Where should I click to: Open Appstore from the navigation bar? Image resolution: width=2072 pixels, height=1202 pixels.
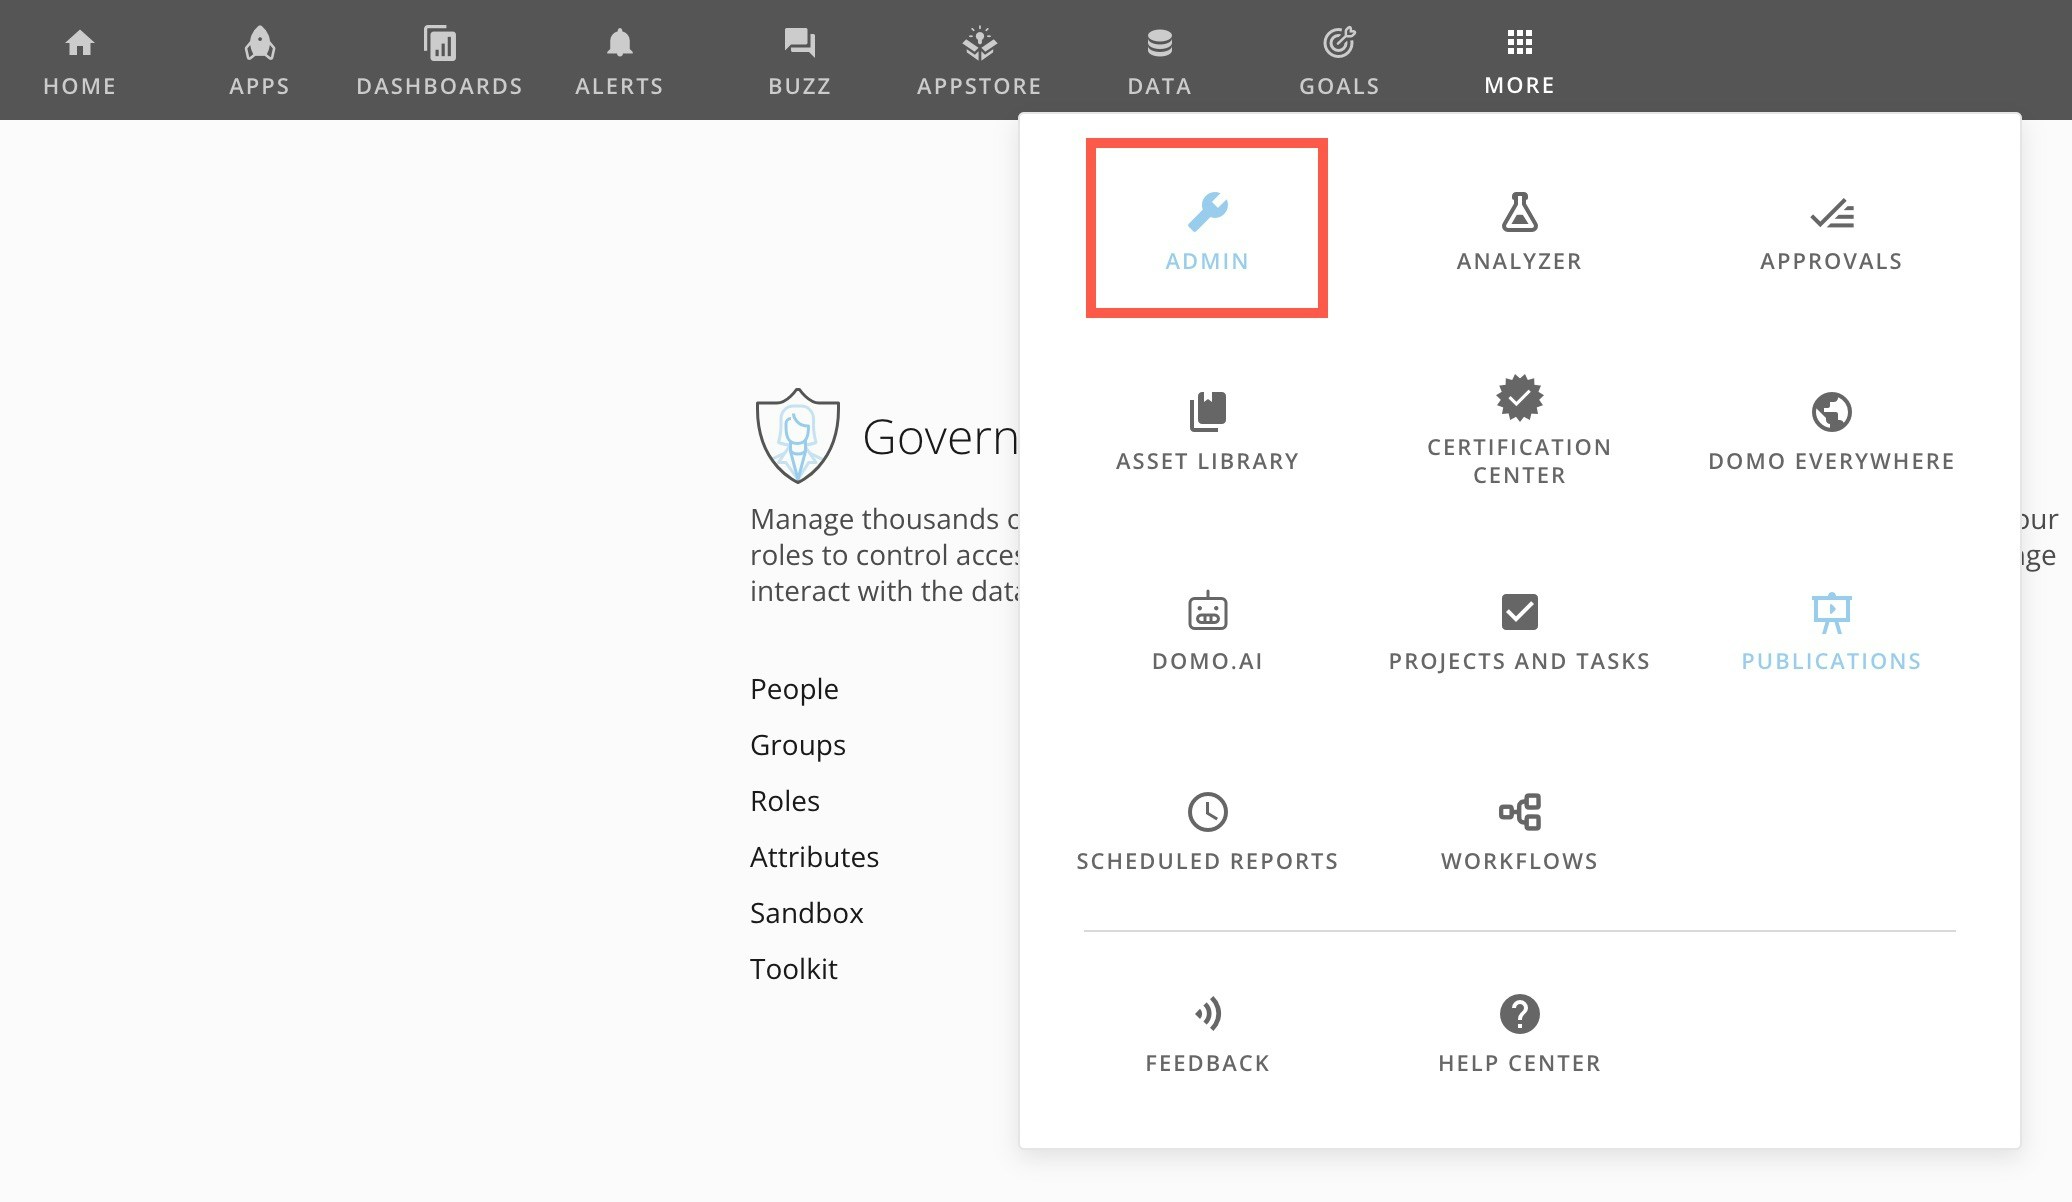(x=979, y=60)
